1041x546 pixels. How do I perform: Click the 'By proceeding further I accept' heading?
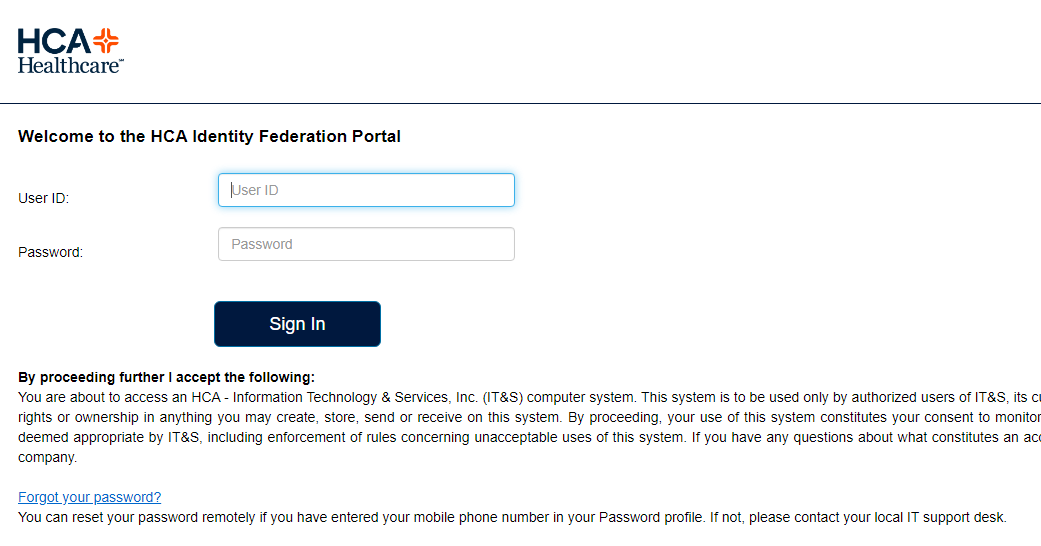click(x=167, y=377)
